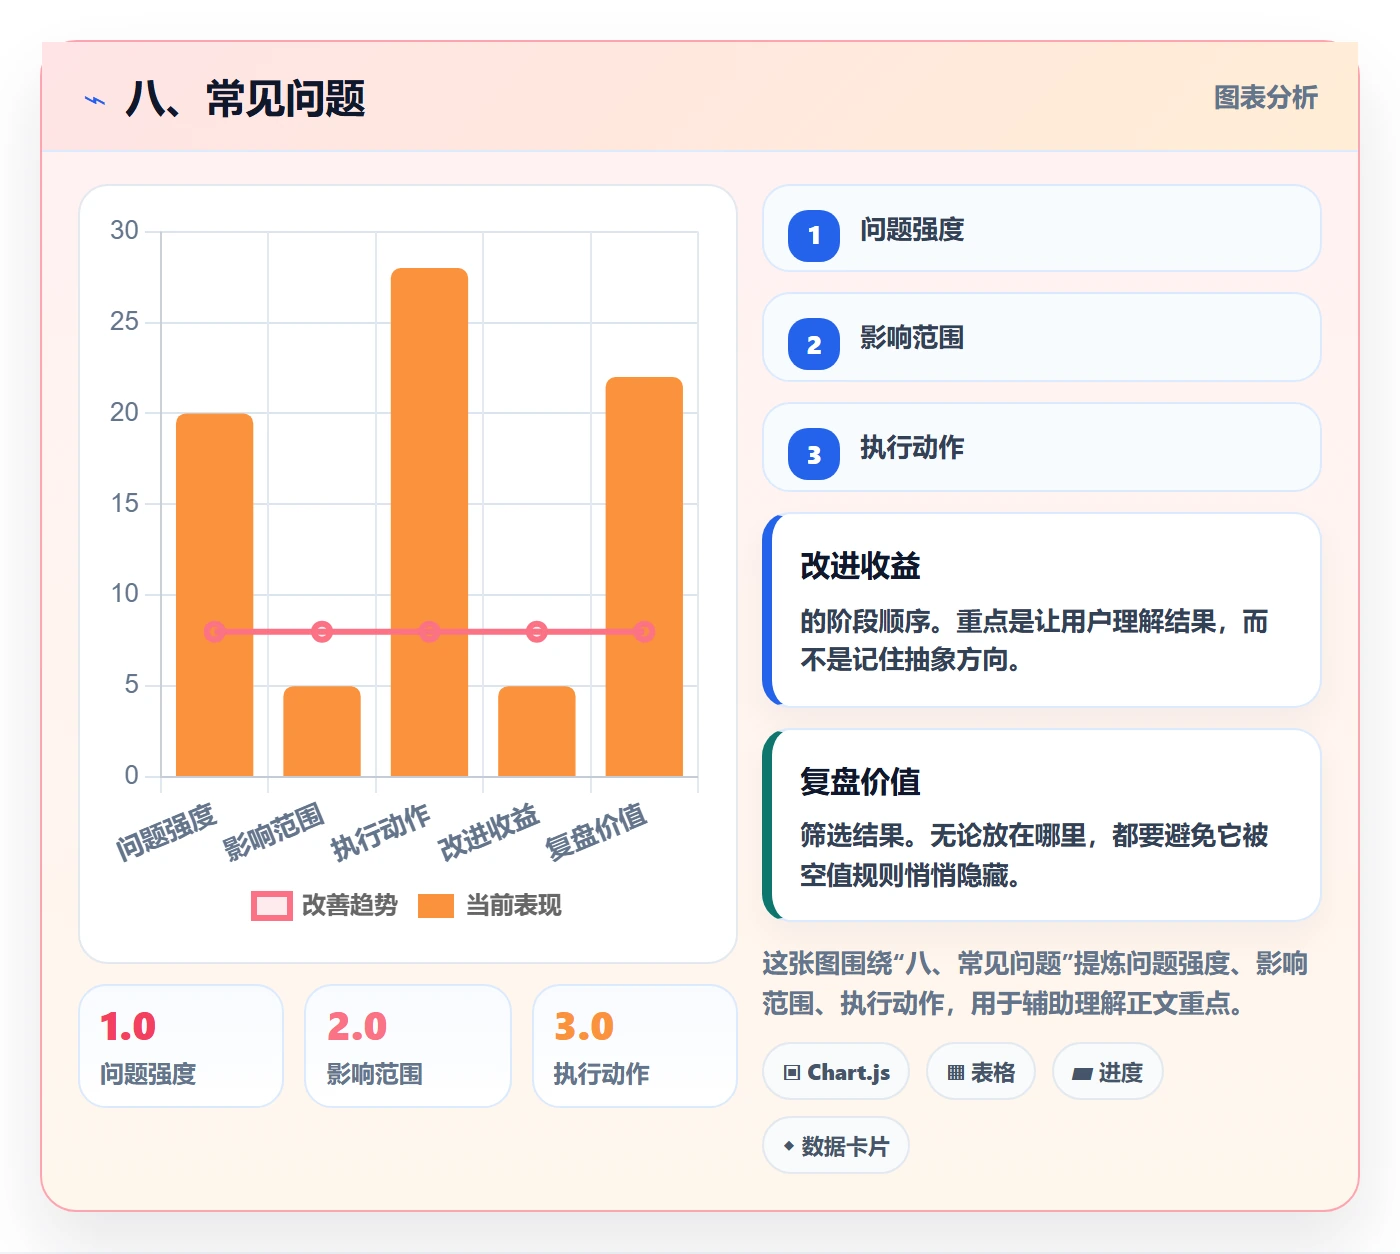This screenshot has width=1400, height=1254.
Task: Click the x-axis label 问题强度
Action: [x=167, y=832]
